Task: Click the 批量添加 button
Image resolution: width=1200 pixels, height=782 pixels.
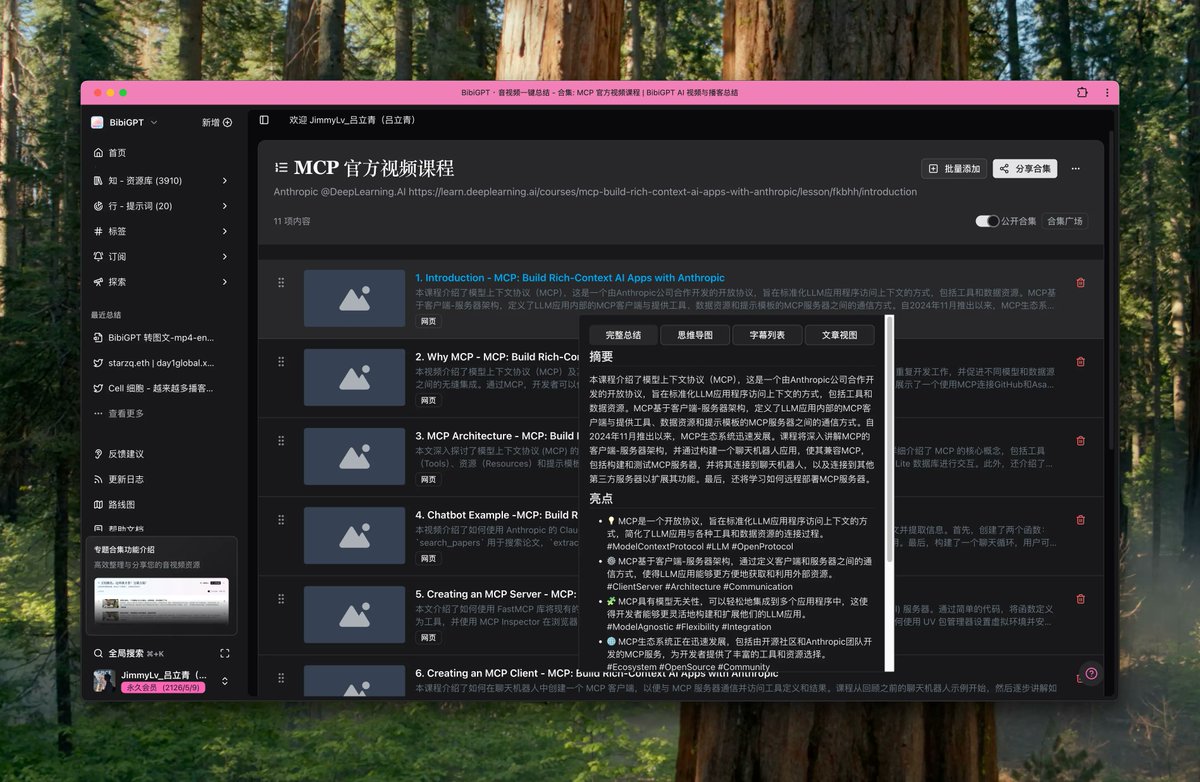Action: [954, 169]
